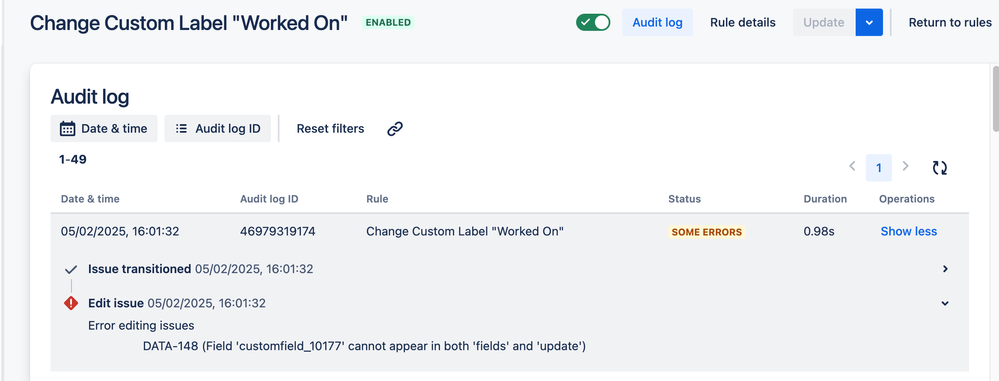Click the list icon in Audit log ID filter
This screenshot has width=999, height=381.
pos(182,129)
